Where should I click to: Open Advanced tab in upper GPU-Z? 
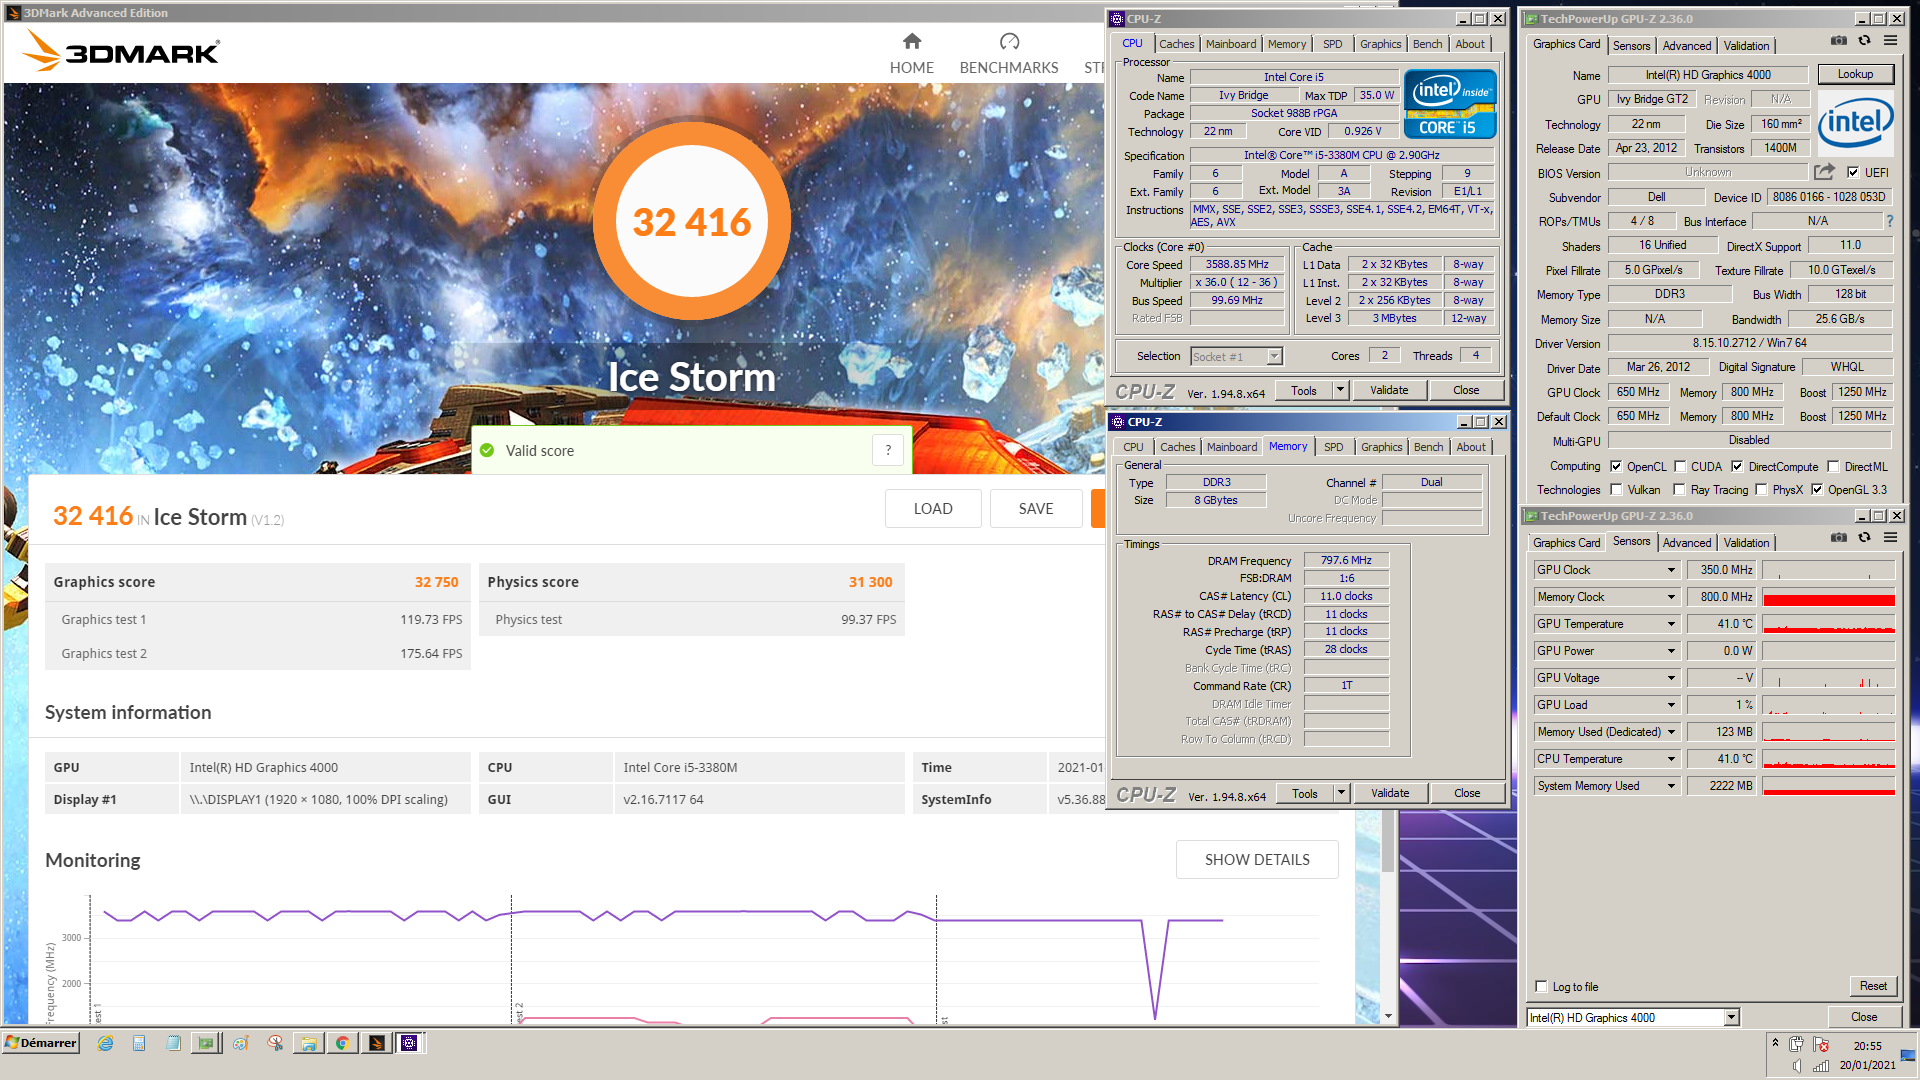[x=1686, y=46]
